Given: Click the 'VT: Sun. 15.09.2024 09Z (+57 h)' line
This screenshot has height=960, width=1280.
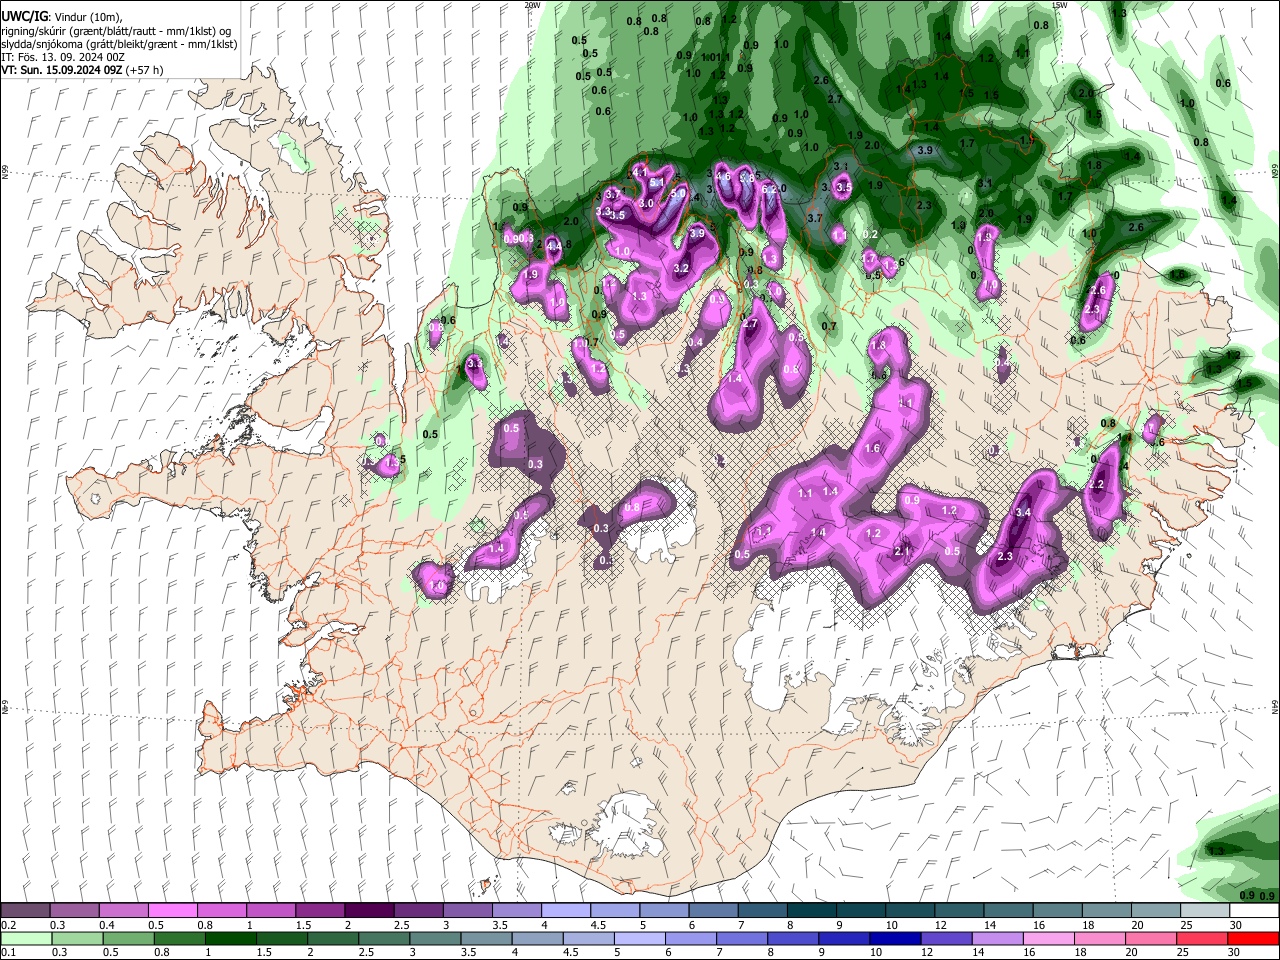Looking at the screenshot, I should click(x=82, y=70).
